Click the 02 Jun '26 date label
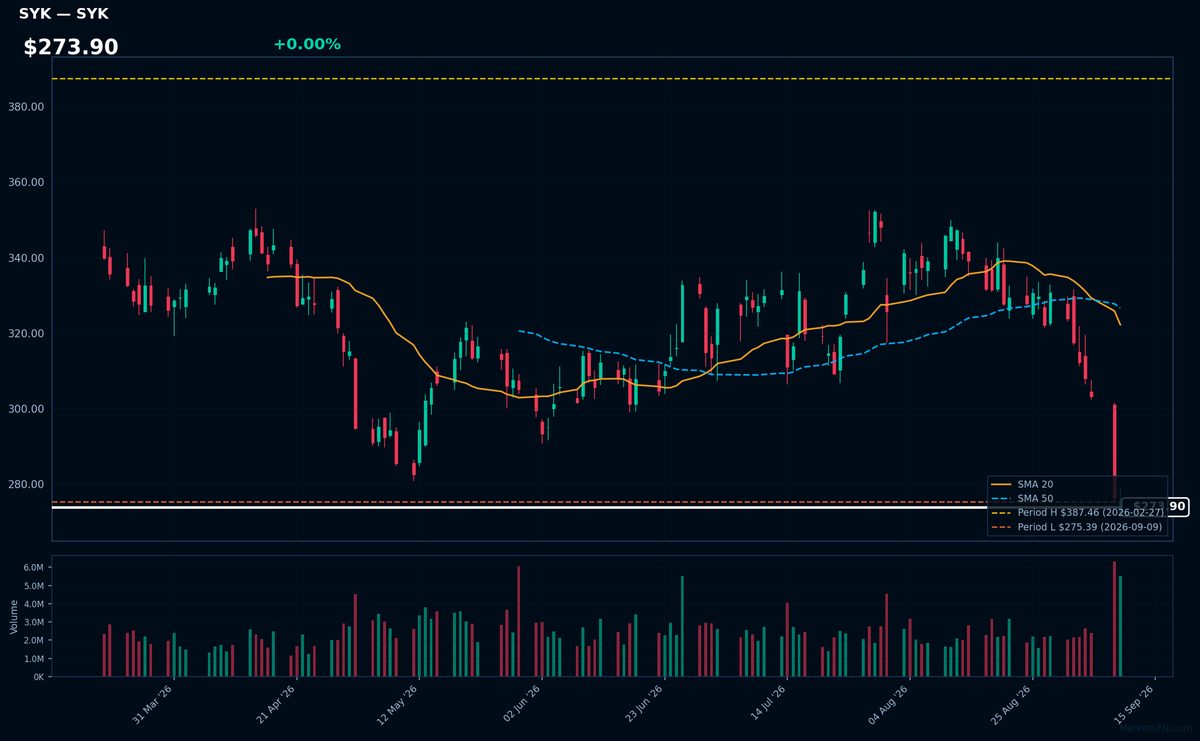Screen dimensions: 1200x741 (x=521, y=704)
